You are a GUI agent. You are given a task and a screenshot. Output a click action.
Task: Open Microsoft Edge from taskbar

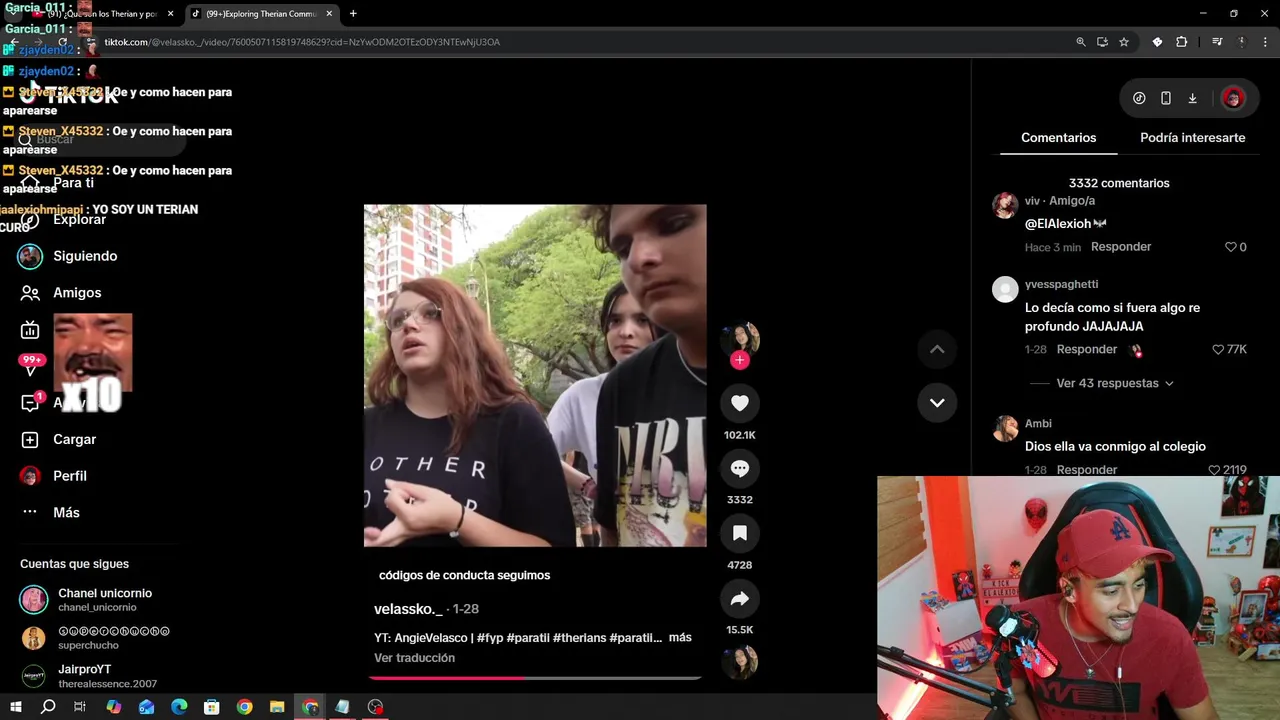pos(179,707)
